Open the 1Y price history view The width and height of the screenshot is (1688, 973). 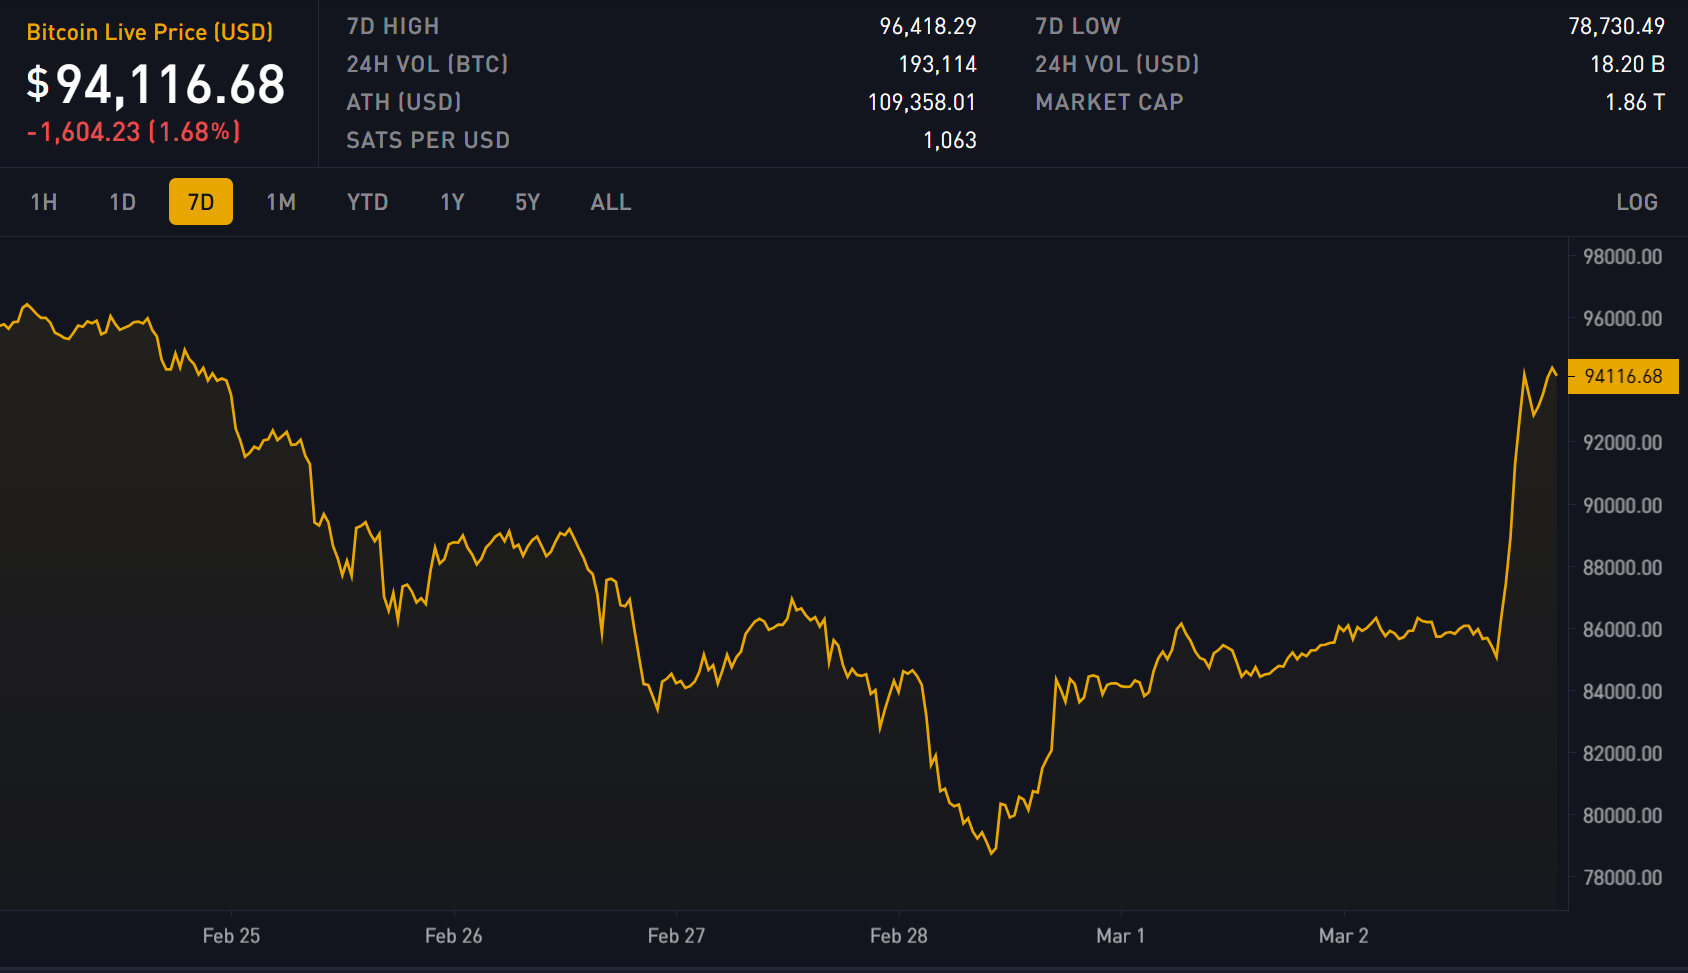coord(451,201)
